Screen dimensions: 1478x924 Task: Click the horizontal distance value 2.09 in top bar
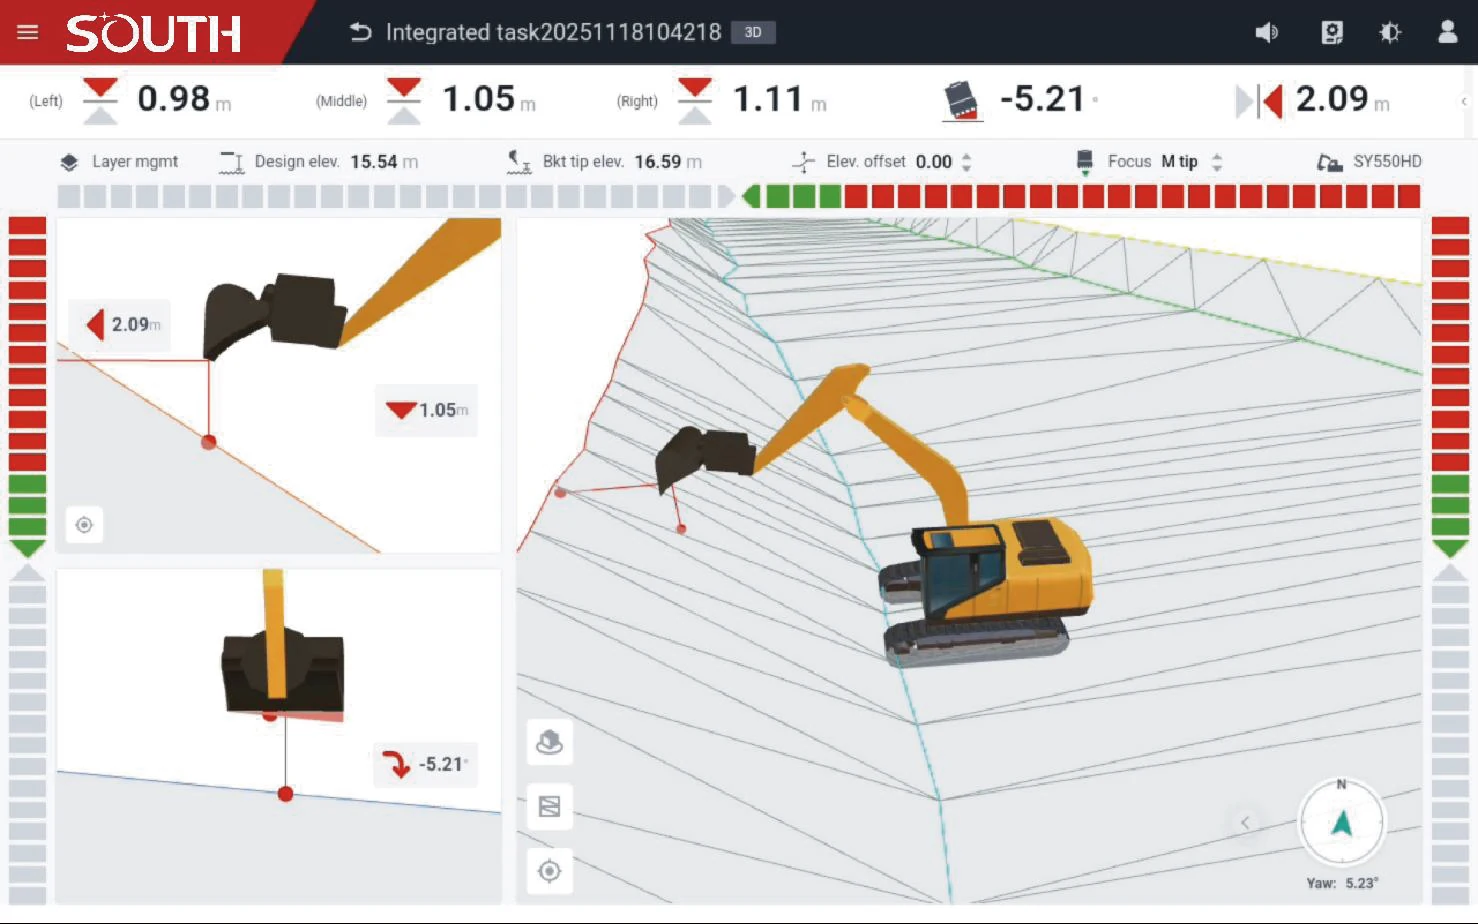[x=1332, y=99]
